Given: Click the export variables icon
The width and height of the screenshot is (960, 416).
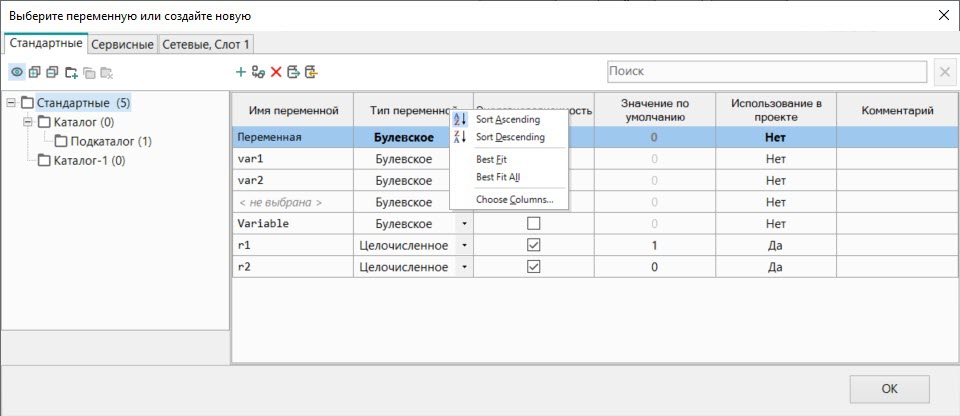Looking at the screenshot, I should (293, 72).
